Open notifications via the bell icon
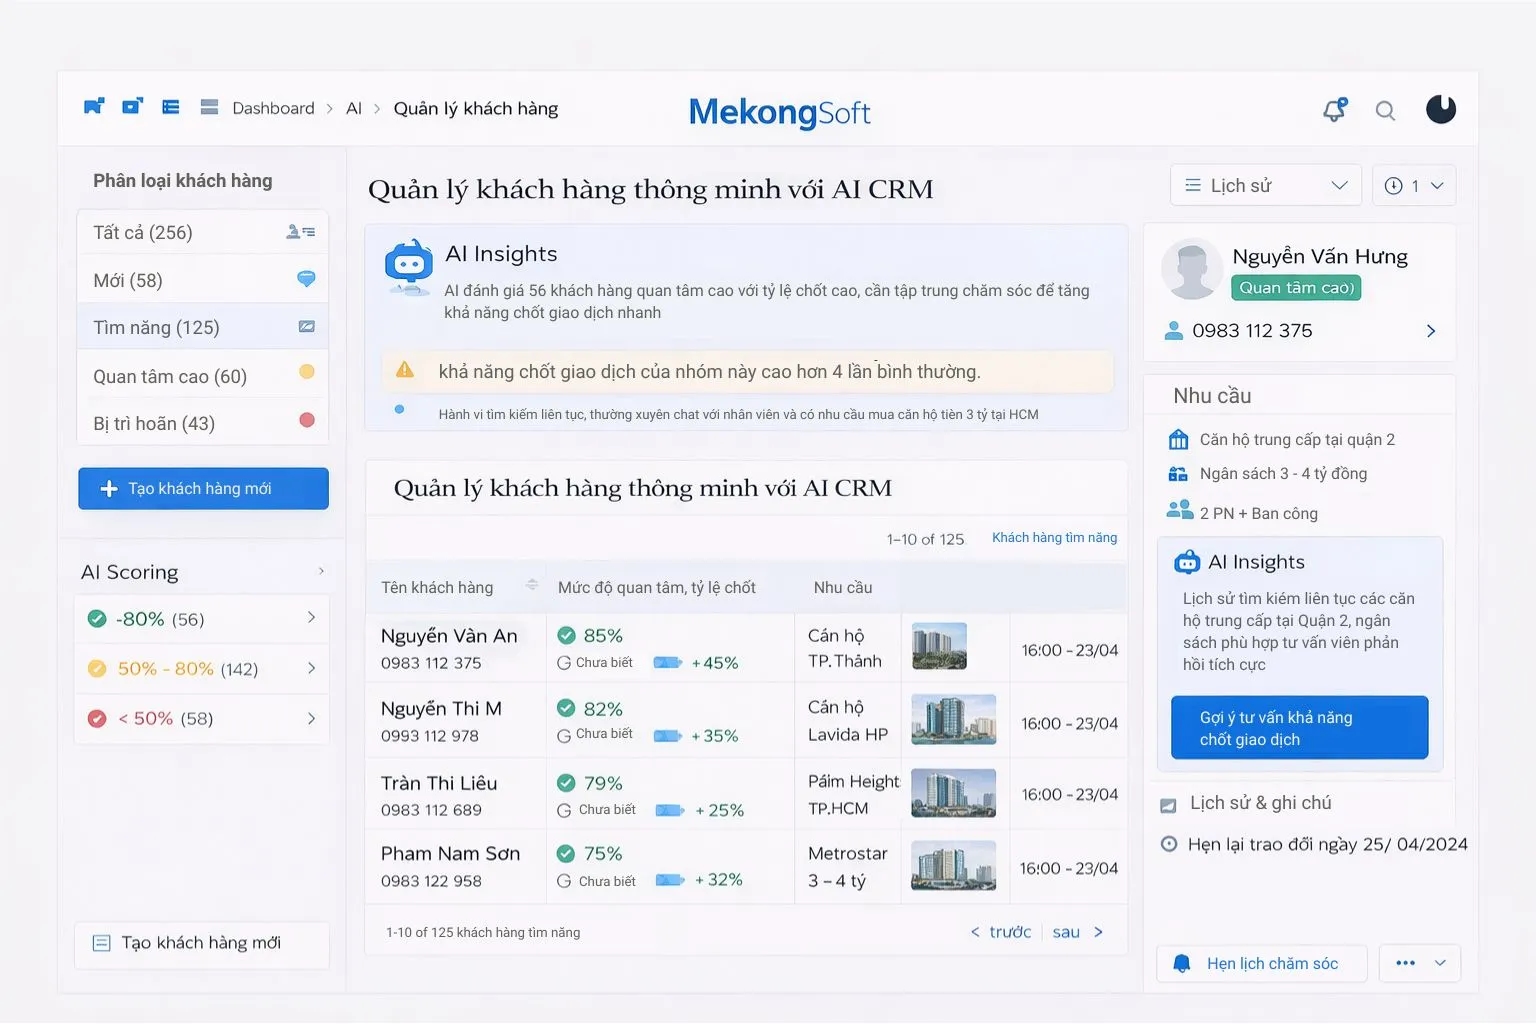Viewport: 1536px width, 1024px height. click(x=1334, y=110)
